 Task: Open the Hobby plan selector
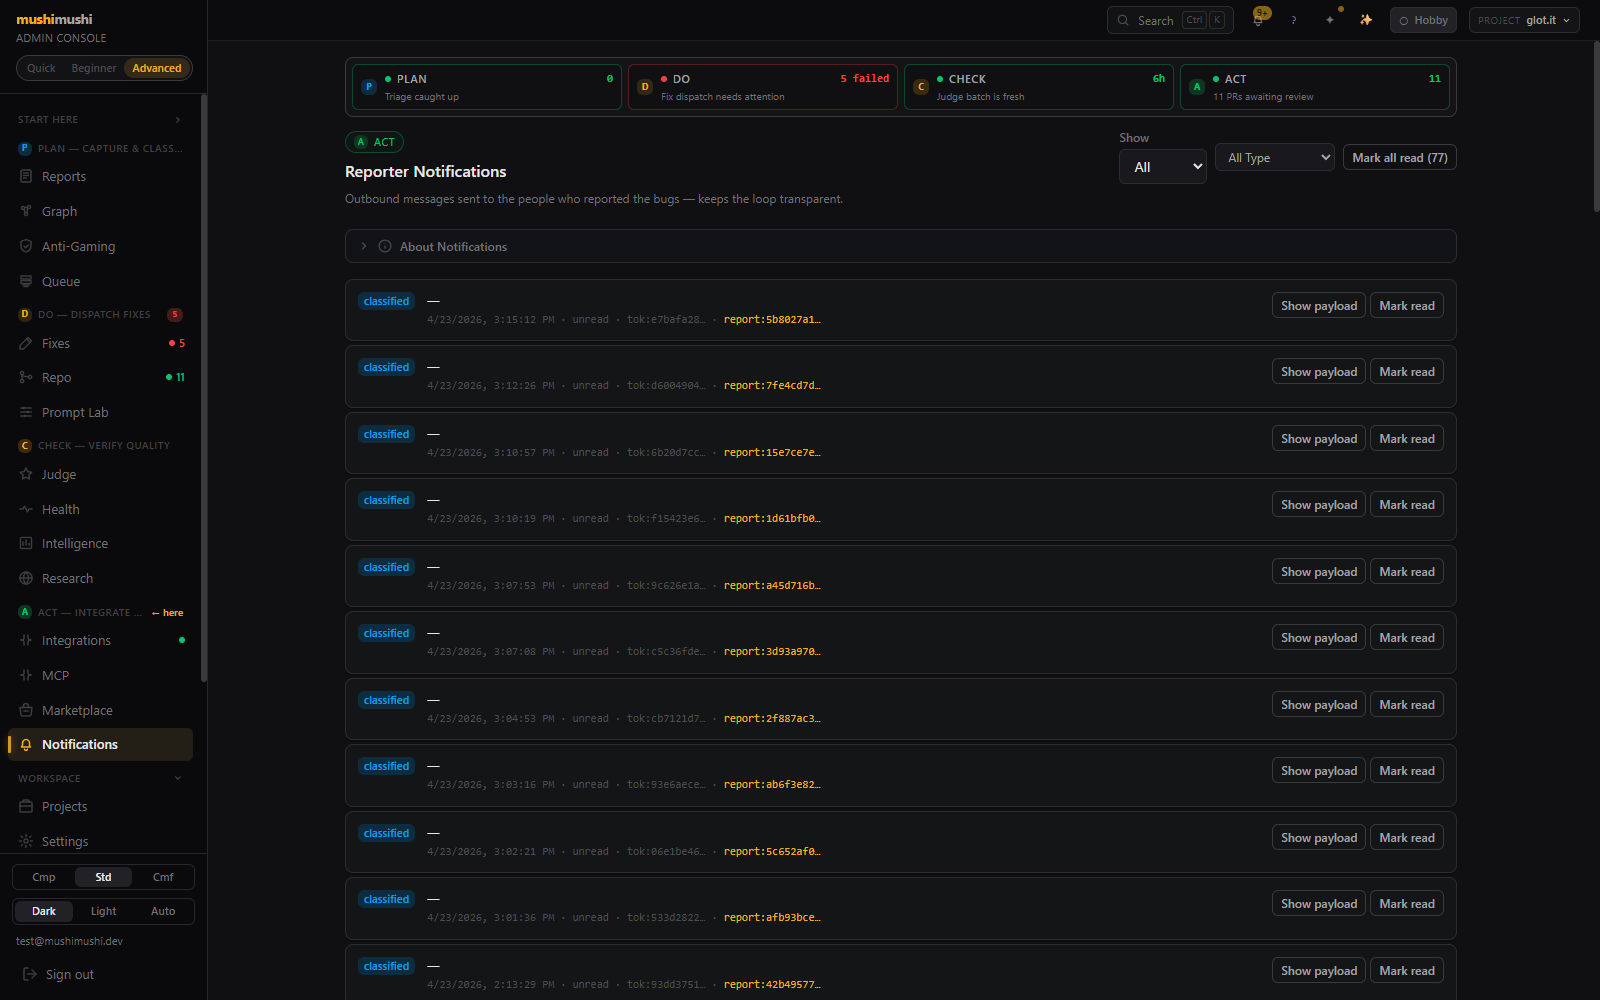(x=1423, y=20)
